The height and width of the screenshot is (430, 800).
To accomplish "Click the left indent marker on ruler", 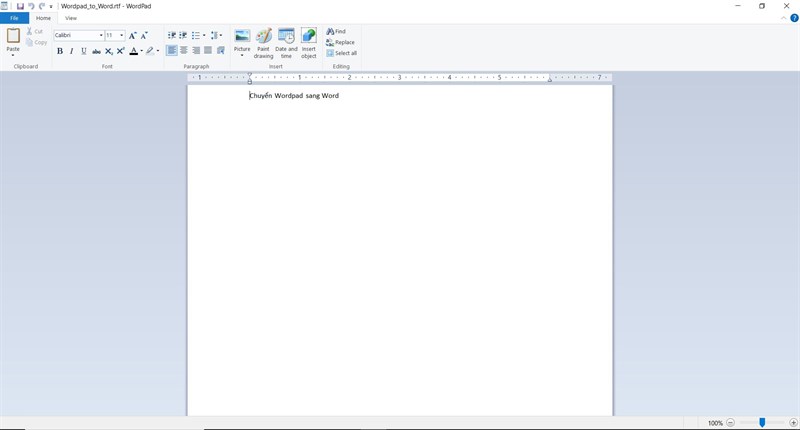I will (x=249, y=81).
